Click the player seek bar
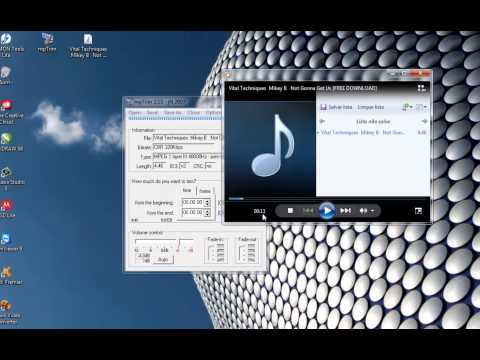The height and width of the screenshot is (360, 480). point(327,199)
